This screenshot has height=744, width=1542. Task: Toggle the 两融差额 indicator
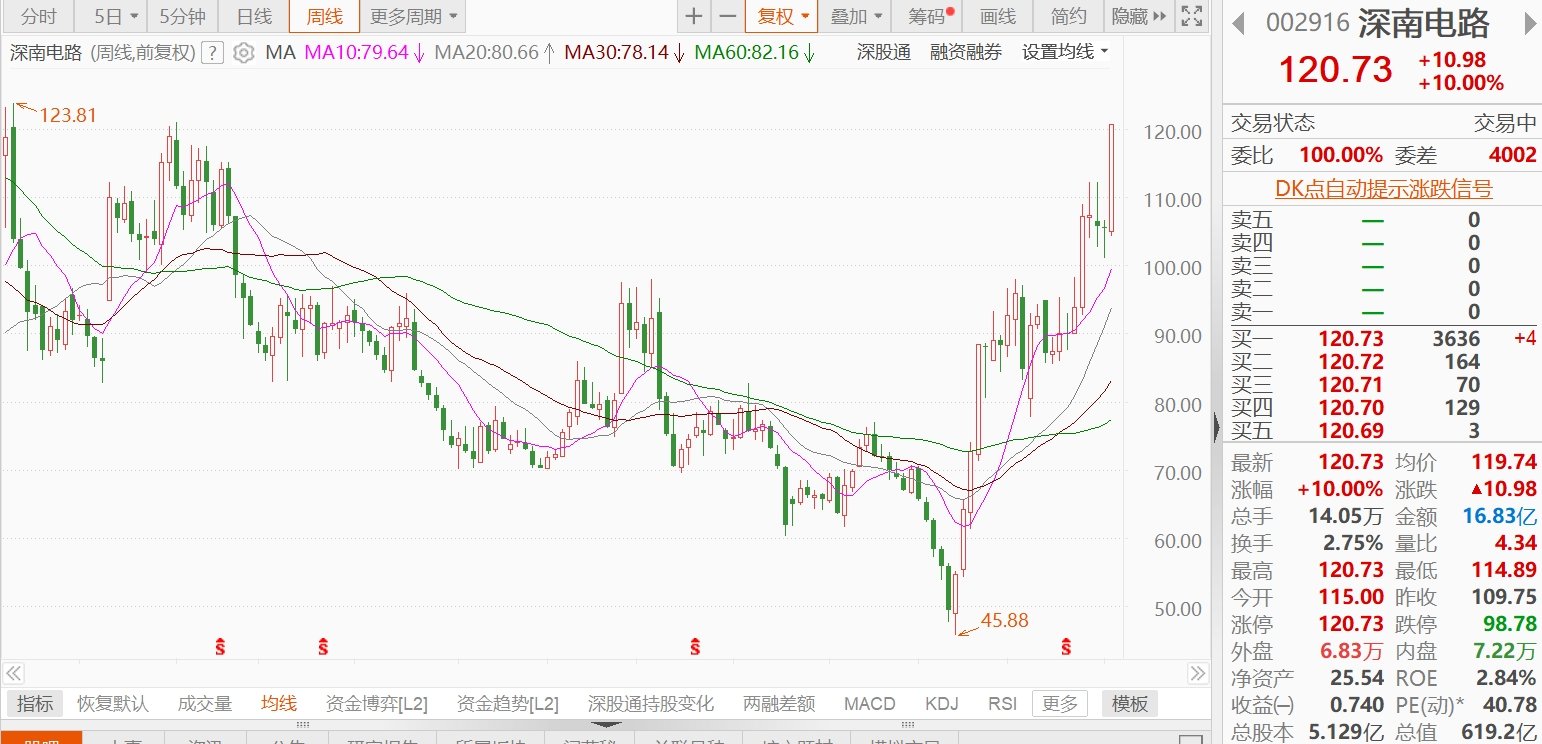pos(779,704)
